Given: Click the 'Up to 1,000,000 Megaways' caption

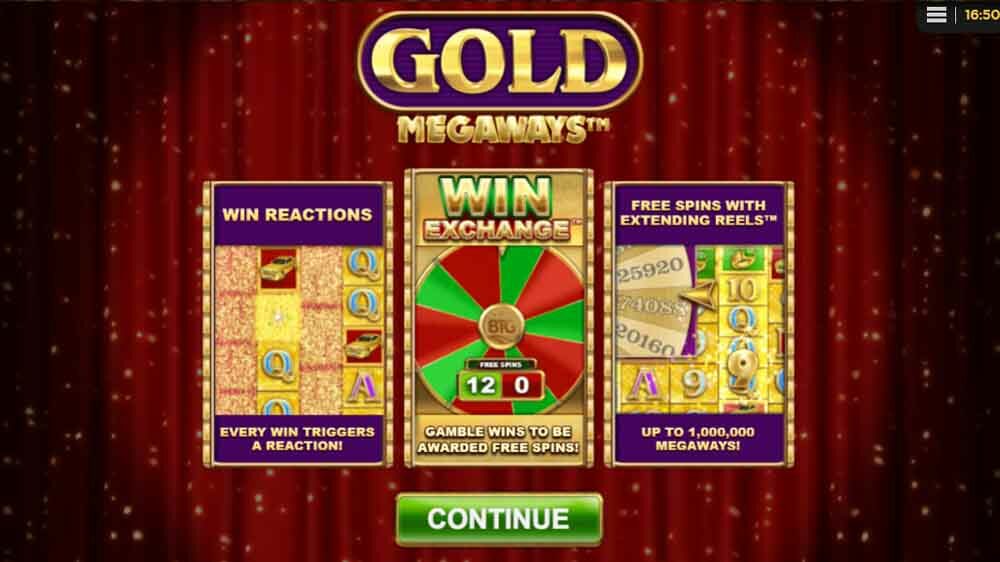Looking at the screenshot, I should [x=698, y=439].
